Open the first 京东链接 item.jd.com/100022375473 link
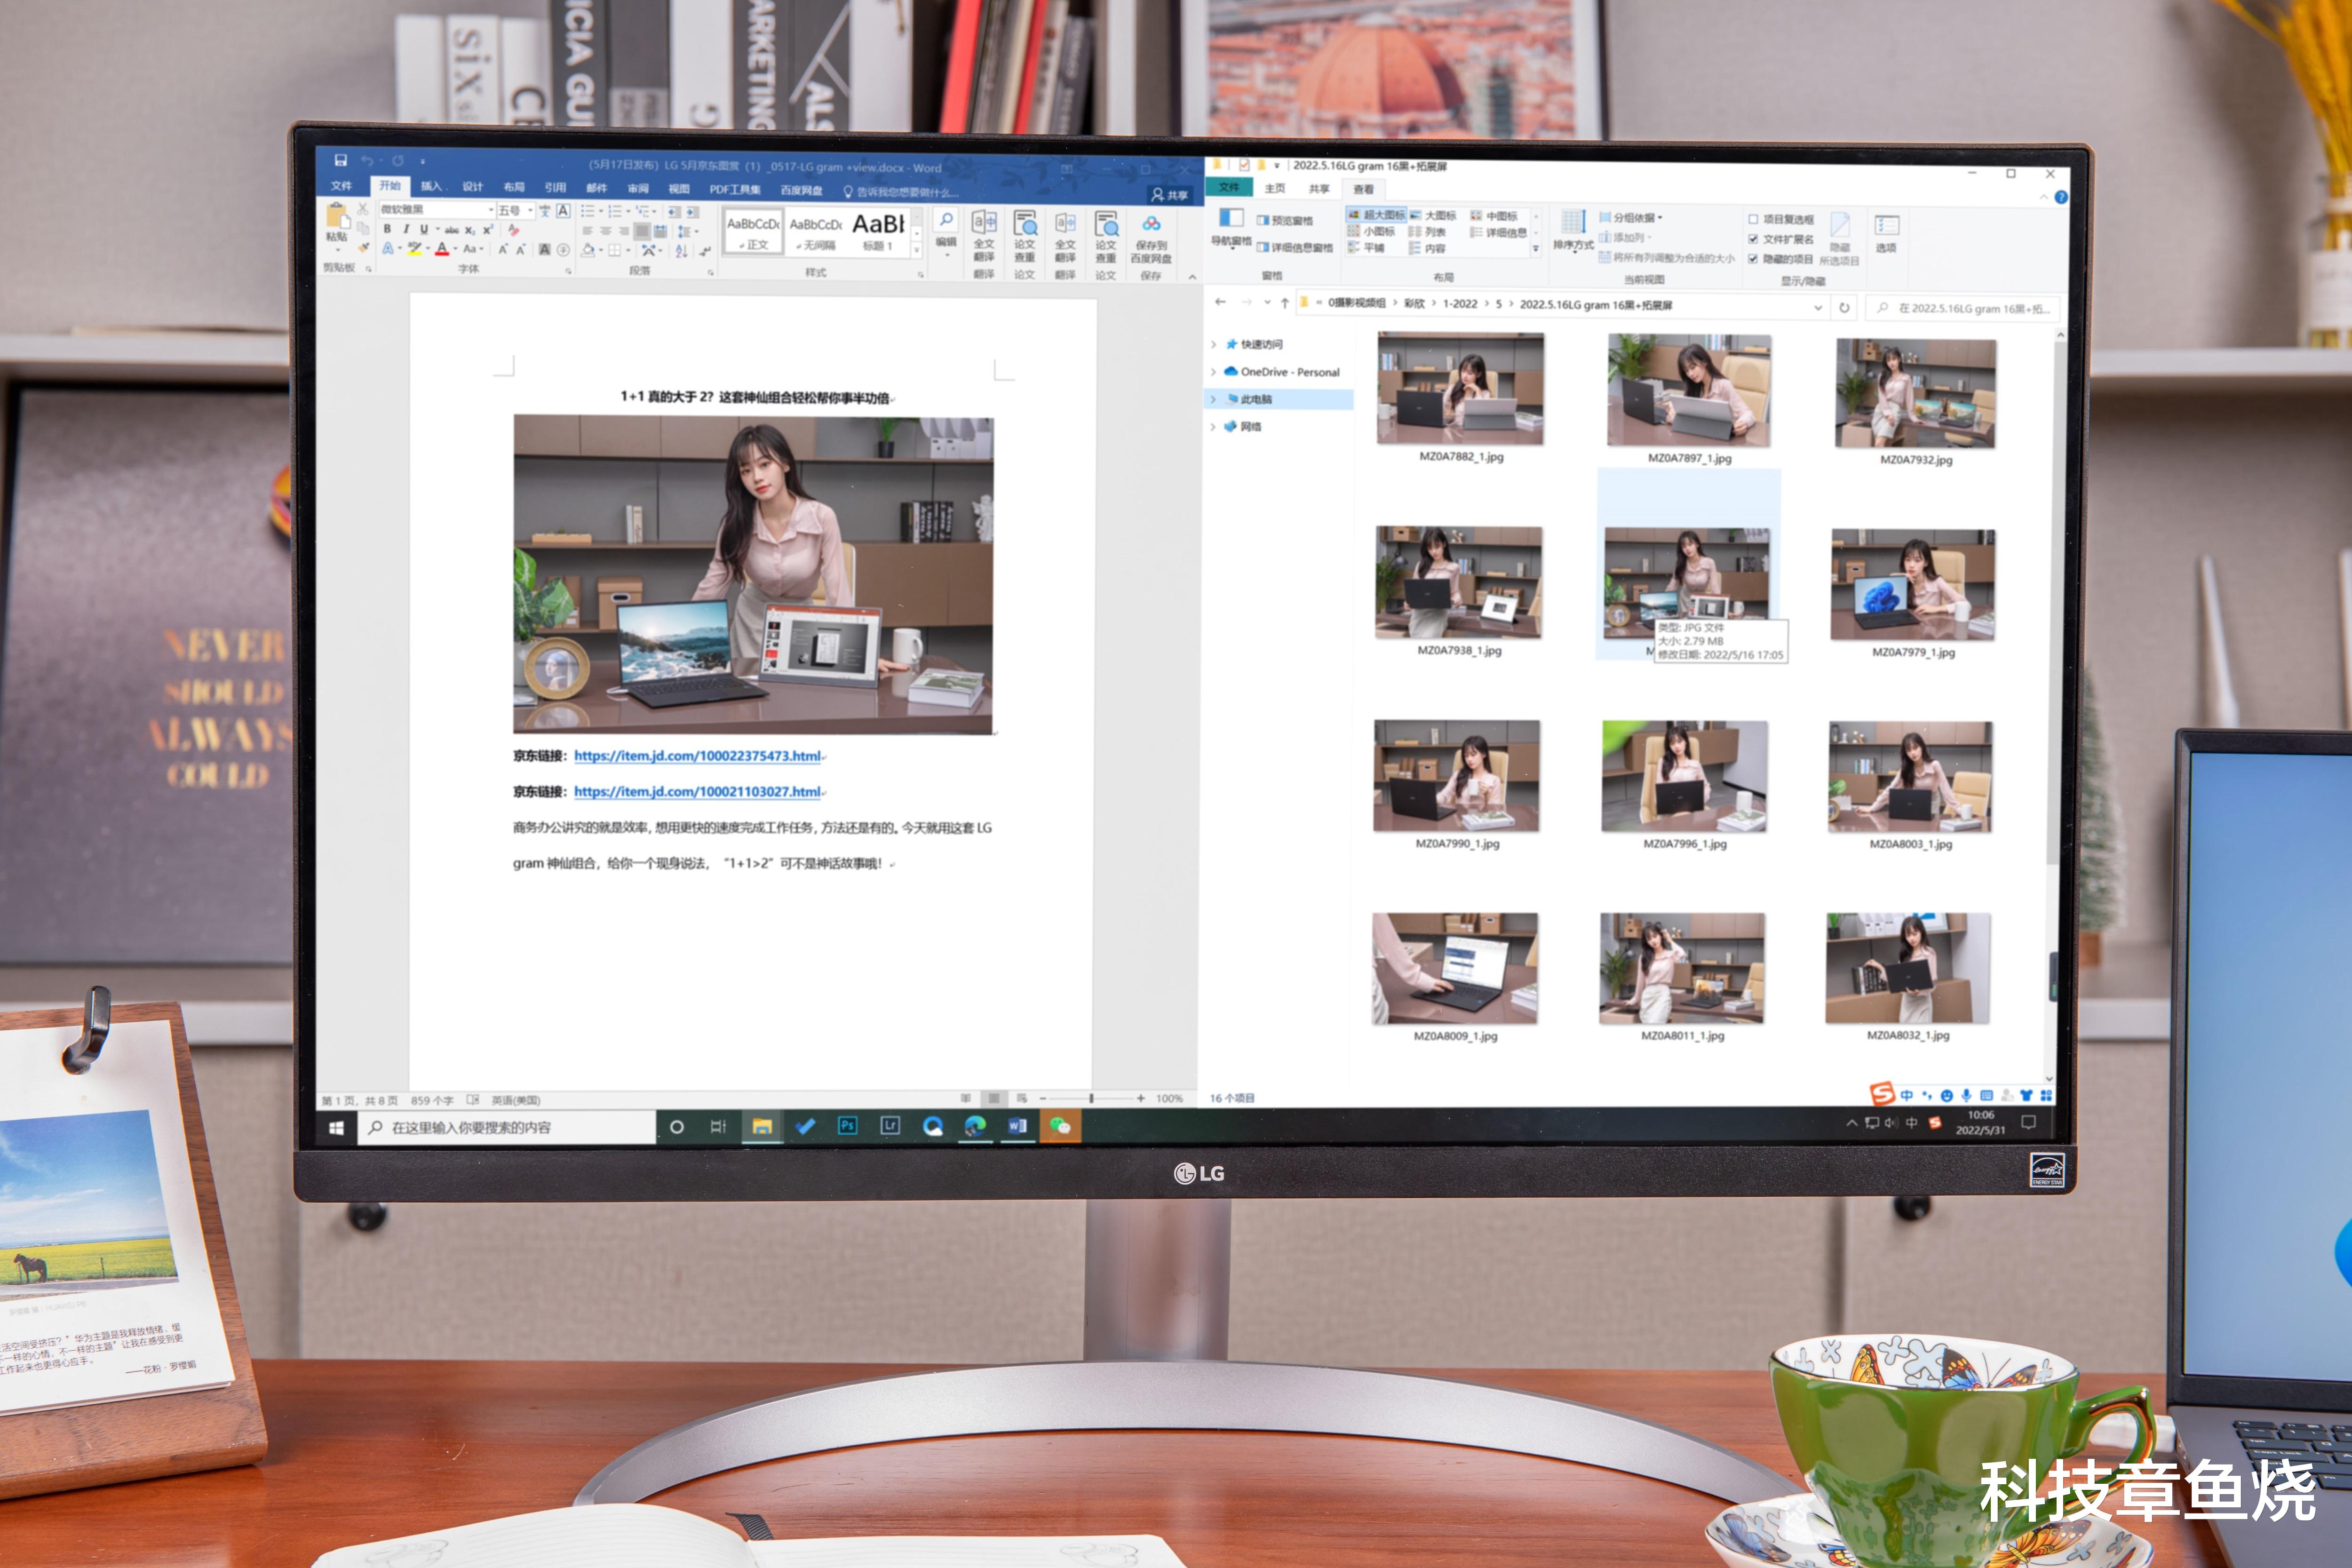The width and height of the screenshot is (2352, 1568). pyautogui.click(x=697, y=756)
